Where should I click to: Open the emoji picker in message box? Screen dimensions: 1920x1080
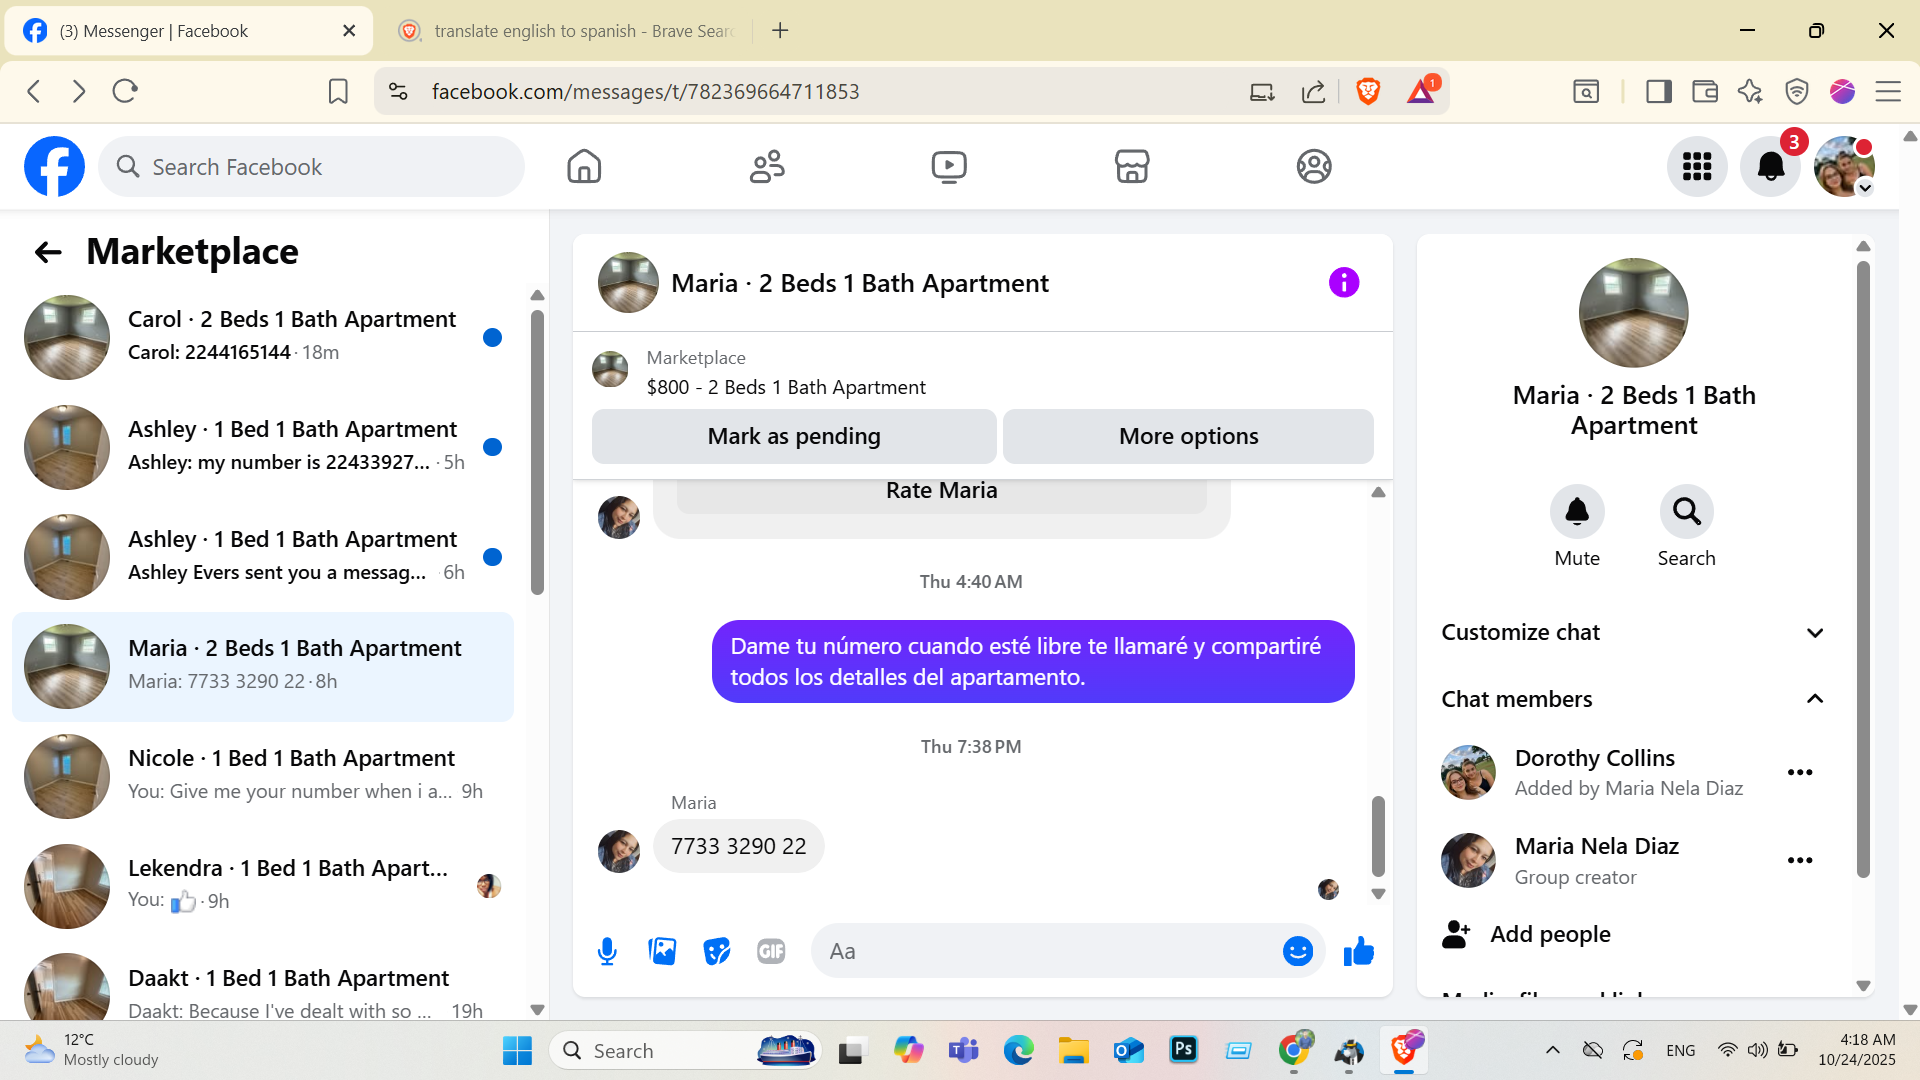point(1297,951)
